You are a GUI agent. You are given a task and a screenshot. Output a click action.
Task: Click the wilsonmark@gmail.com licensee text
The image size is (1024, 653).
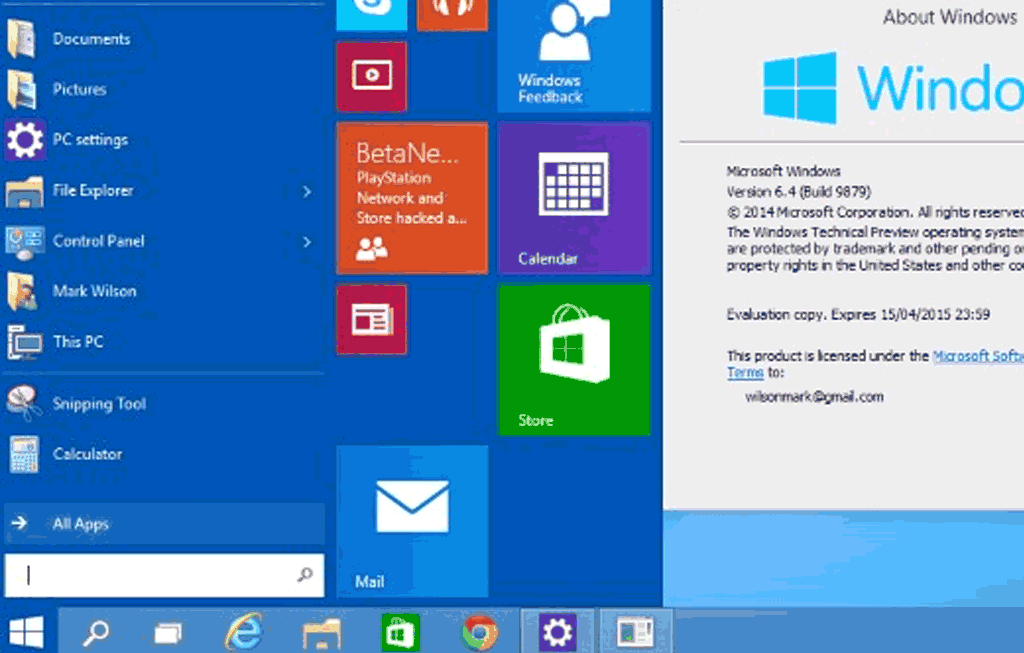pyautogui.click(x=814, y=397)
